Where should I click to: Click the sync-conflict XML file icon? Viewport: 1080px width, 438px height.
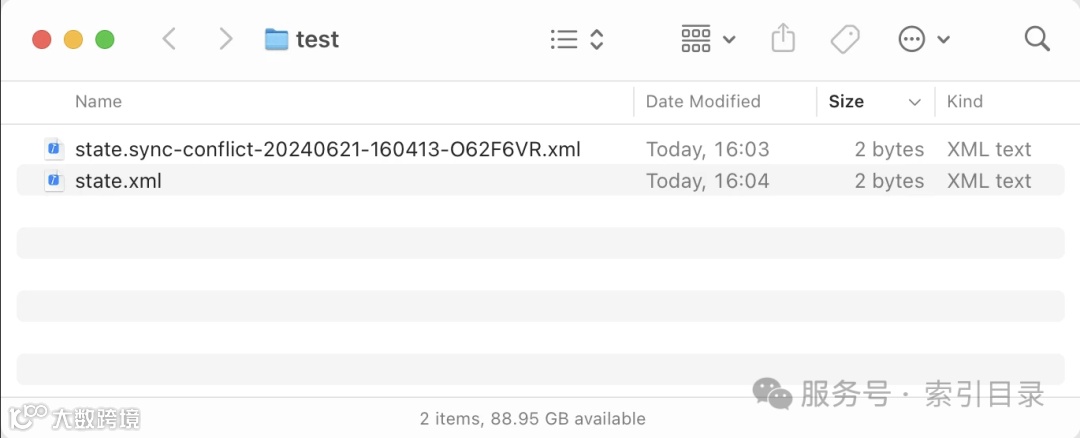tap(54, 150)
